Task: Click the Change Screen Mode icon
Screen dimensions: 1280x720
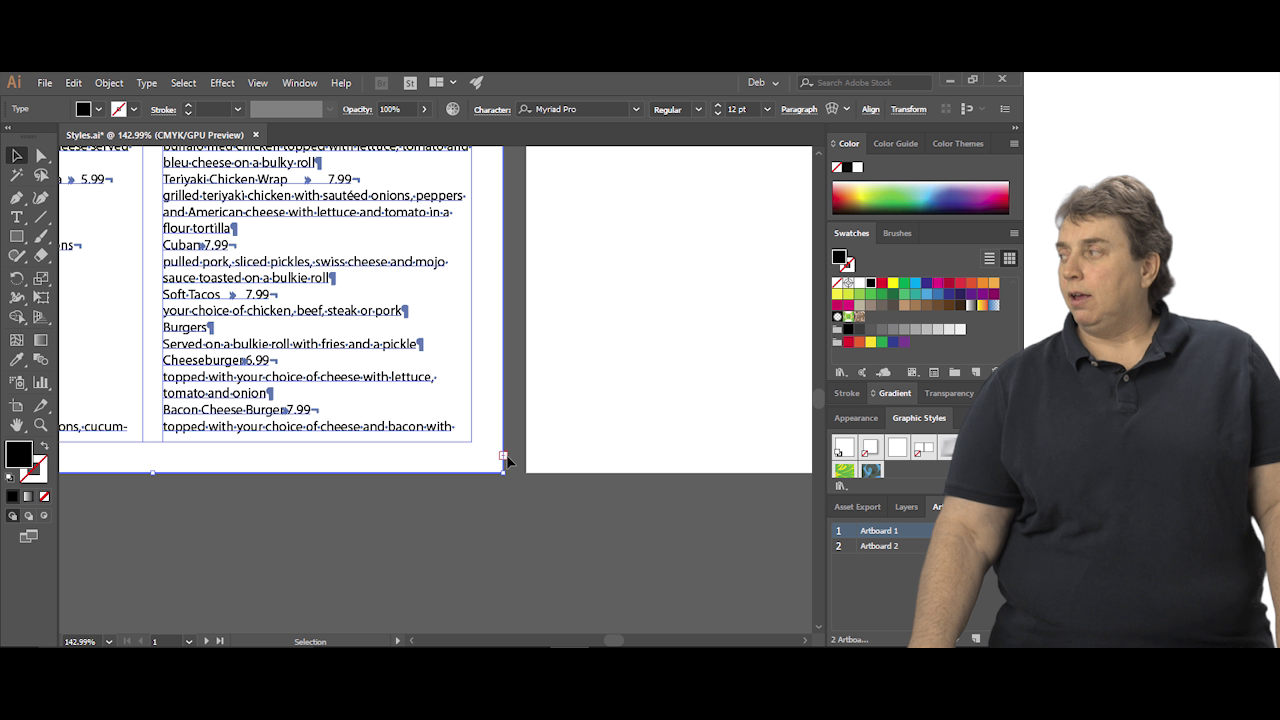Action: [x=28, y=537]
